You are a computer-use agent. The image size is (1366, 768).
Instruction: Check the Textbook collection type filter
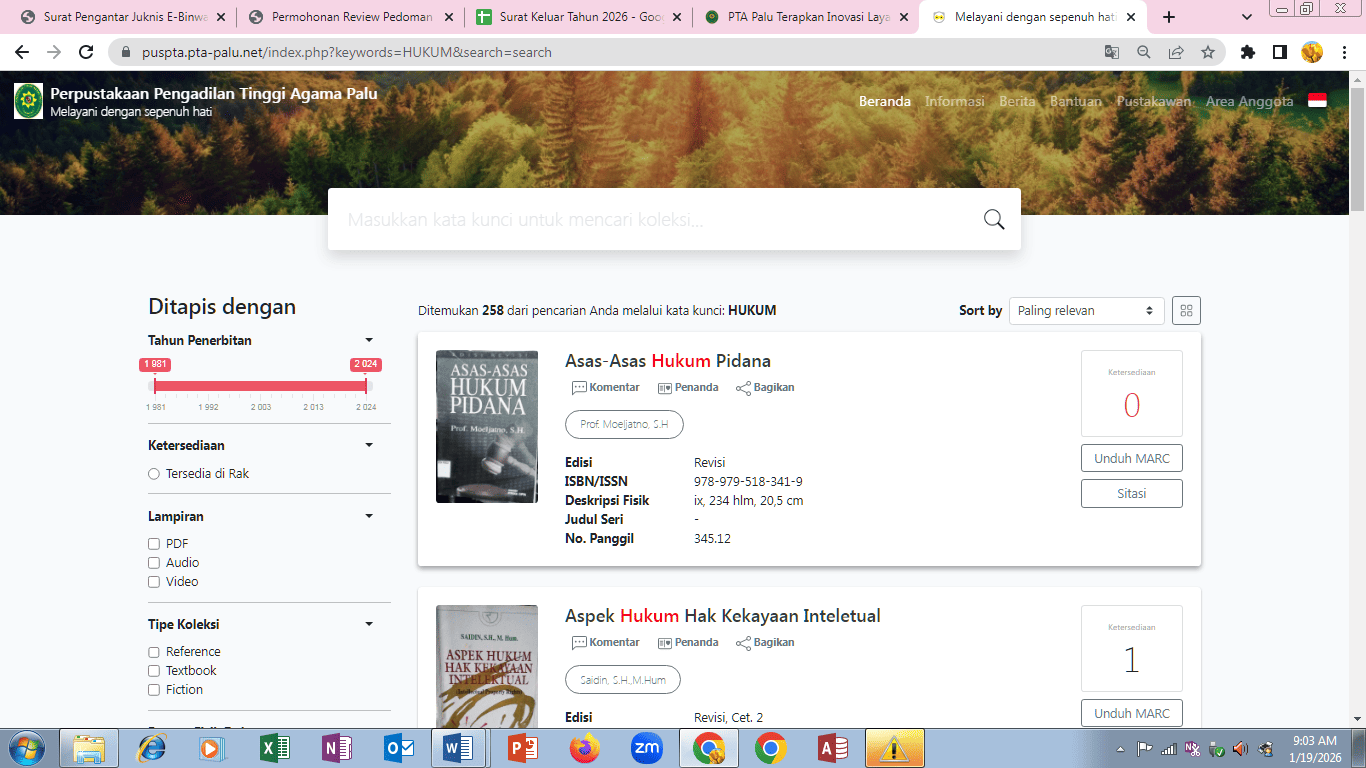tap(154, 671)
